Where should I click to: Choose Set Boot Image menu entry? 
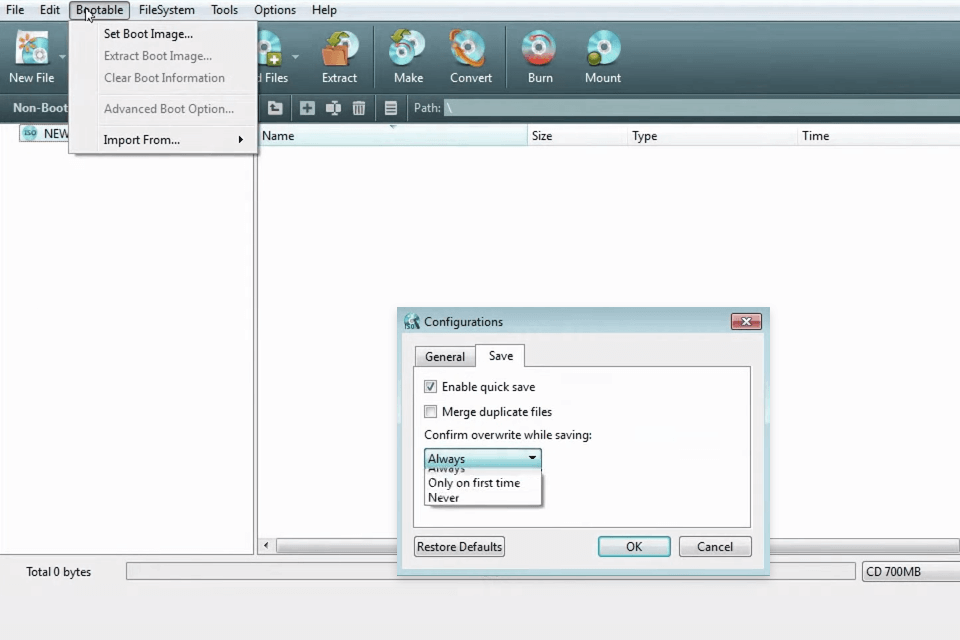(148, 34)
